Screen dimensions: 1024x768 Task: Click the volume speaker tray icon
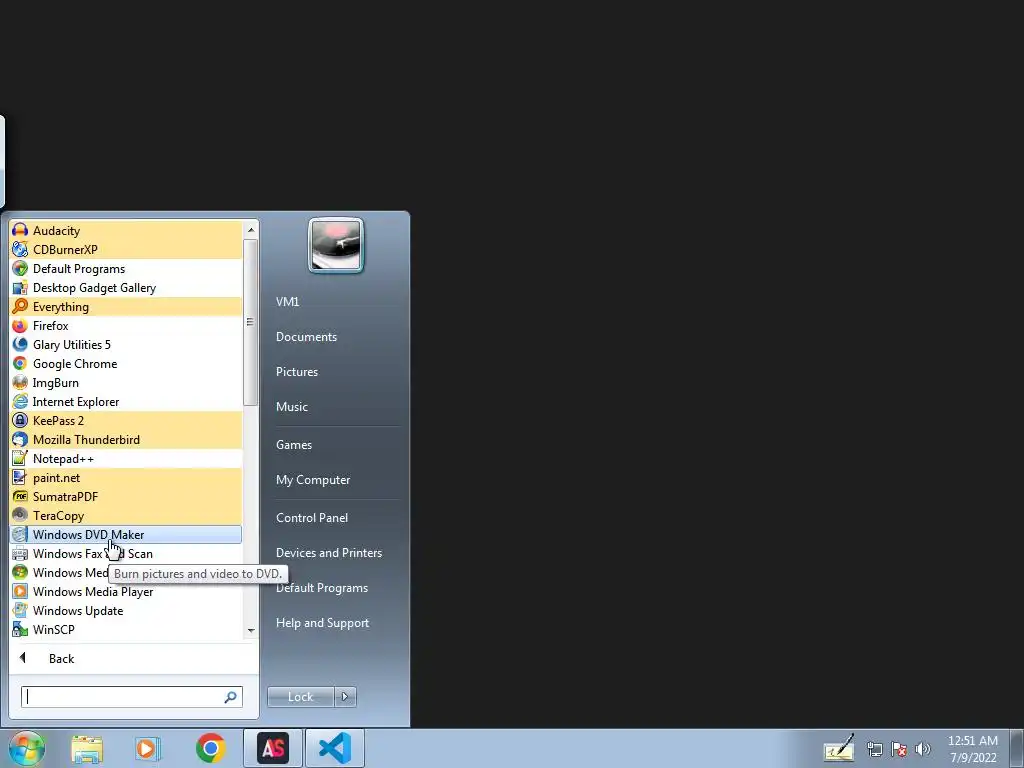click(922, 749)
